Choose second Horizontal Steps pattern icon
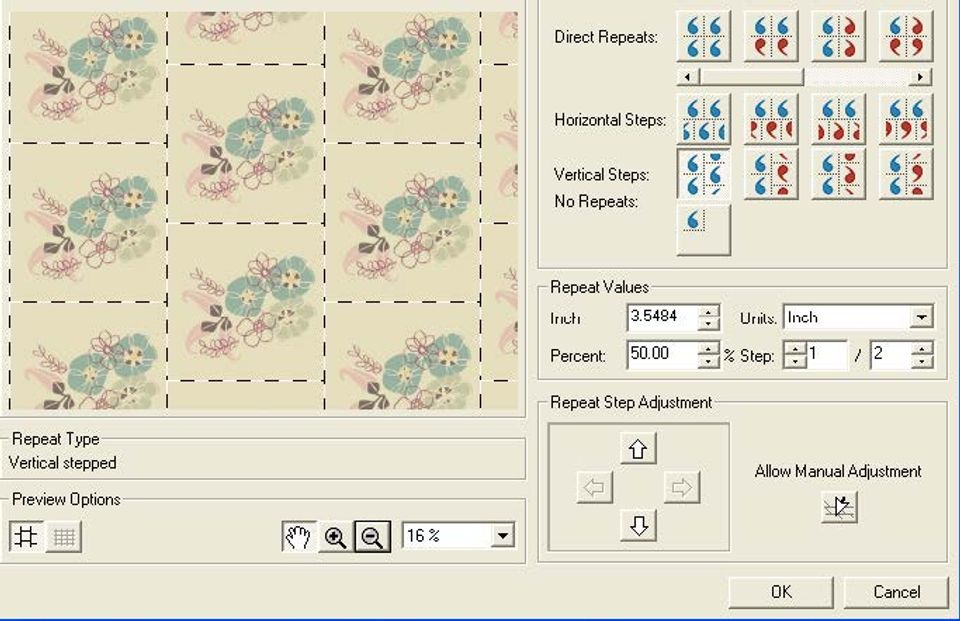 click(x=771, y=119)
